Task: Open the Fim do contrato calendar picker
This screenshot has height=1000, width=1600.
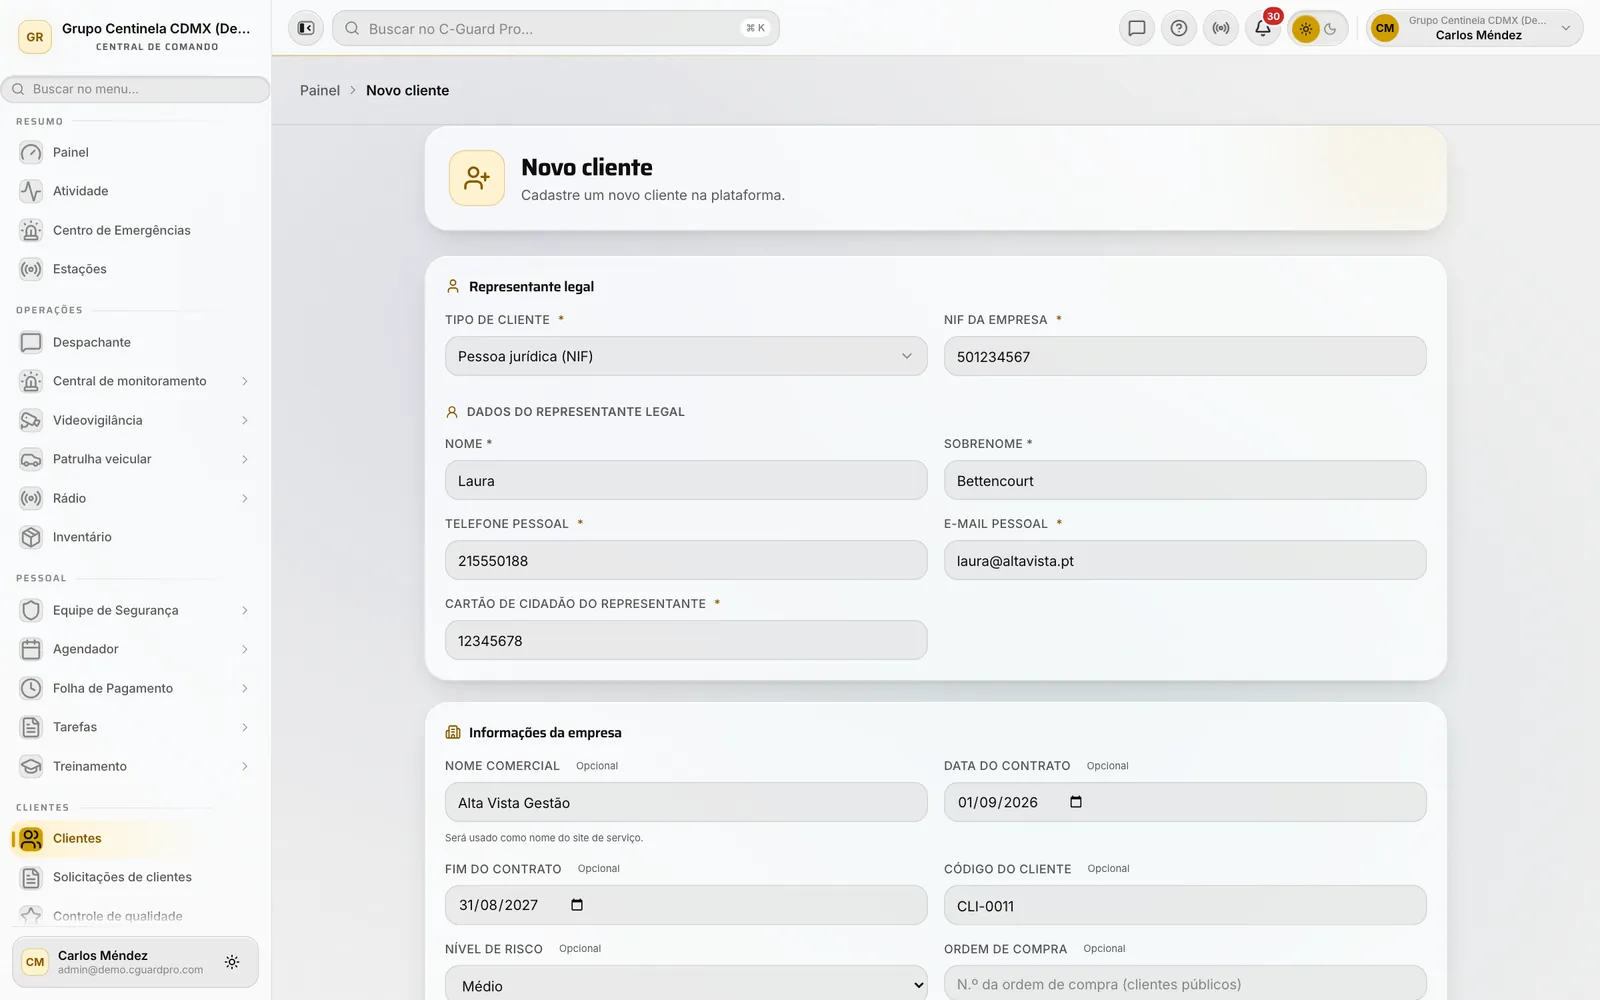Action: [x=577, y=905]
